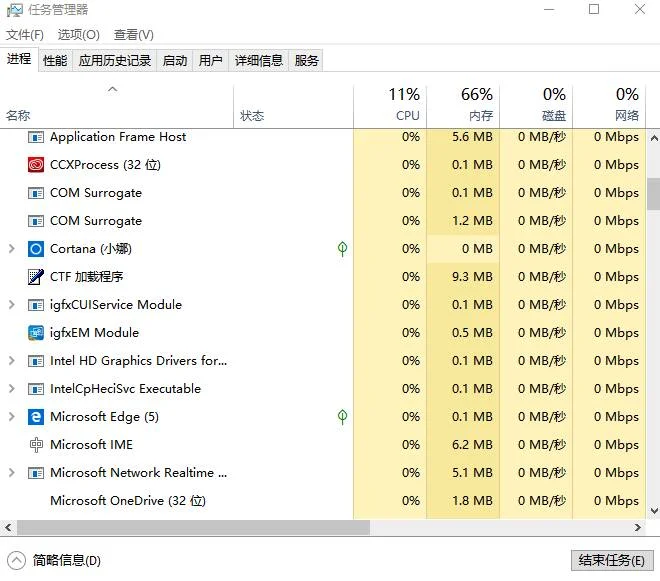Select the 进程 tab
This screenshot has height=581, width=660.
[19, 59]
